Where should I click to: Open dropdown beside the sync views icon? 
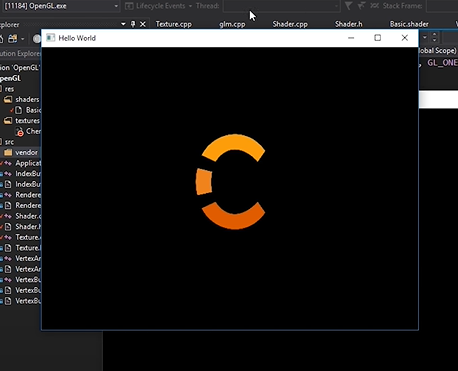pos(22,39)
